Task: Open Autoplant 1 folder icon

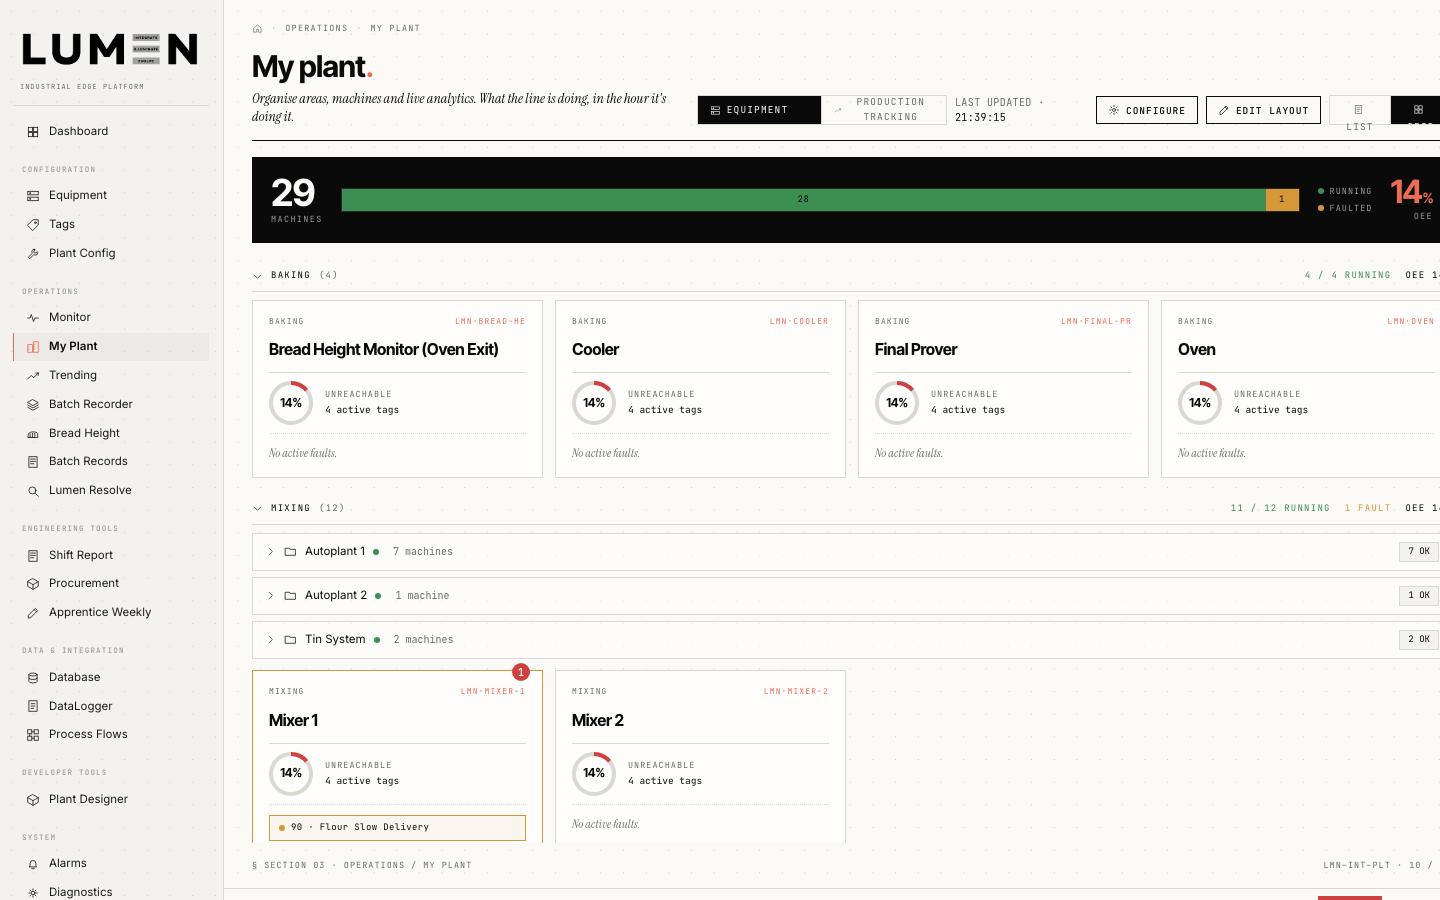Action: tap(290, 552)
